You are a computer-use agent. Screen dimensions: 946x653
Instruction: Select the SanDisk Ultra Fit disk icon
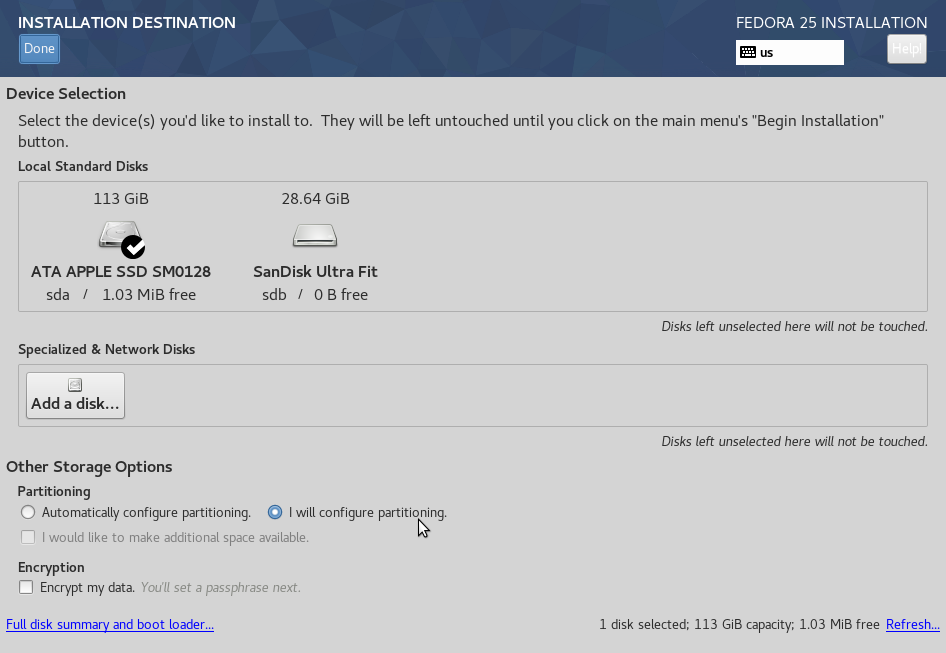(315, 235)
